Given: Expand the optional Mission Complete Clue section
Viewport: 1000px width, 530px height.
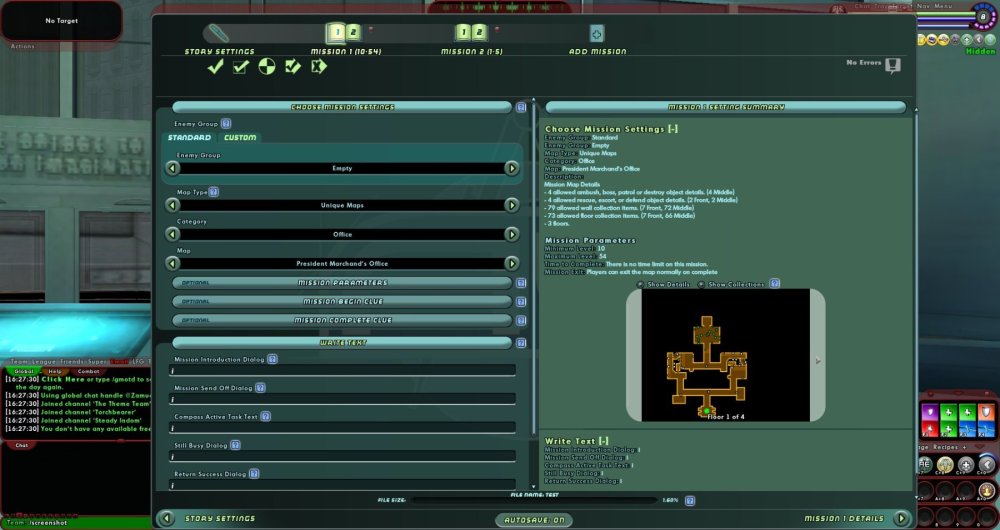Looking at the screenshot, I should pos(342,320).
